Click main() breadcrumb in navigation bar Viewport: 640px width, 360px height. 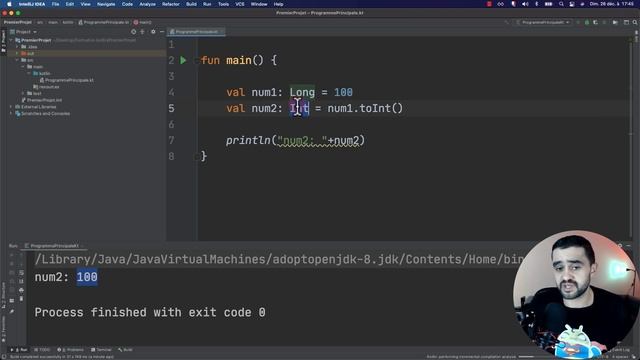143,22
